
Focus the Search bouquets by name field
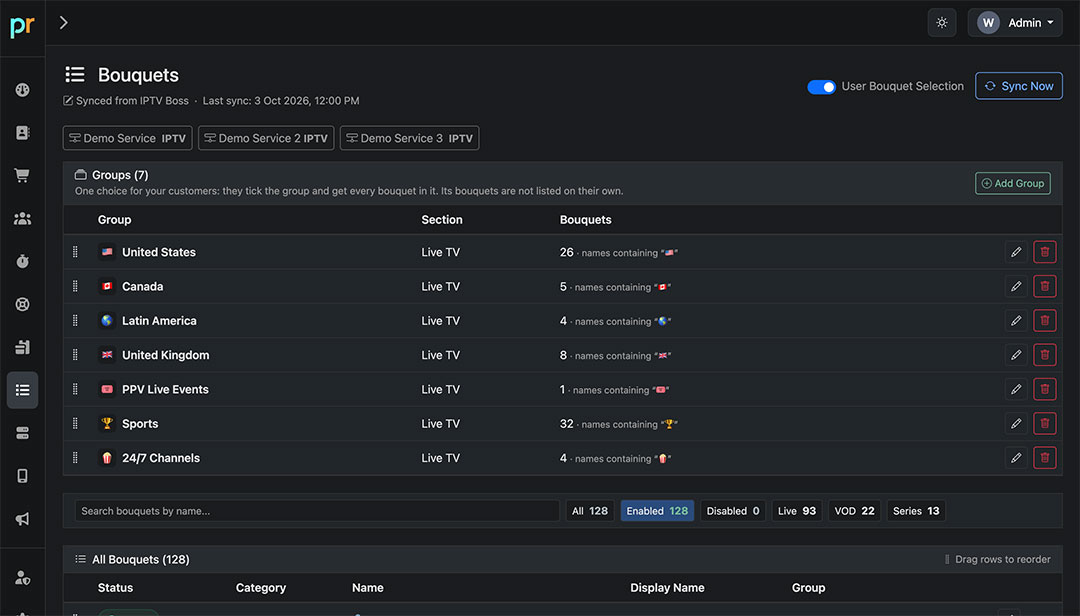(x=317, y=511)
